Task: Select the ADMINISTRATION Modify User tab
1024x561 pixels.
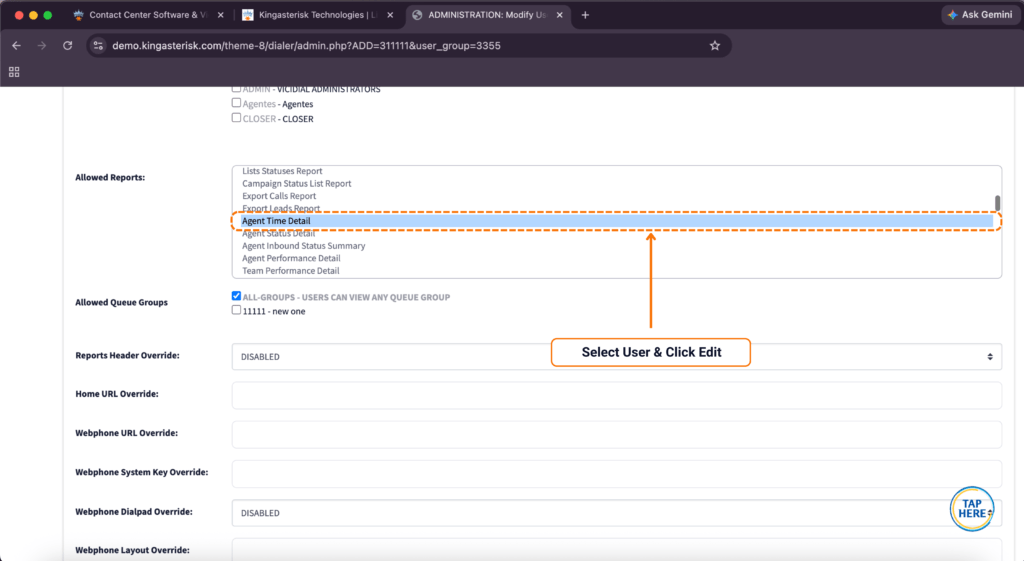Action: click(488, 15)
